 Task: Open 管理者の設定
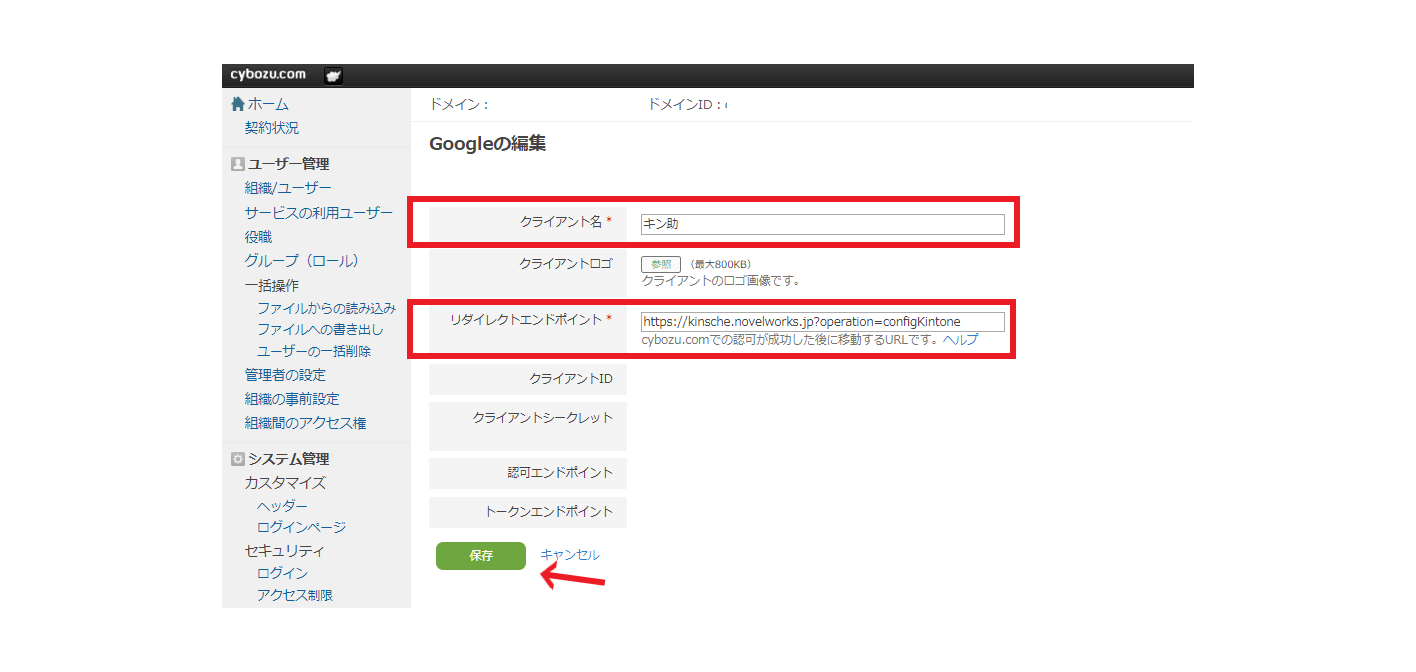[x=285, y=375]
